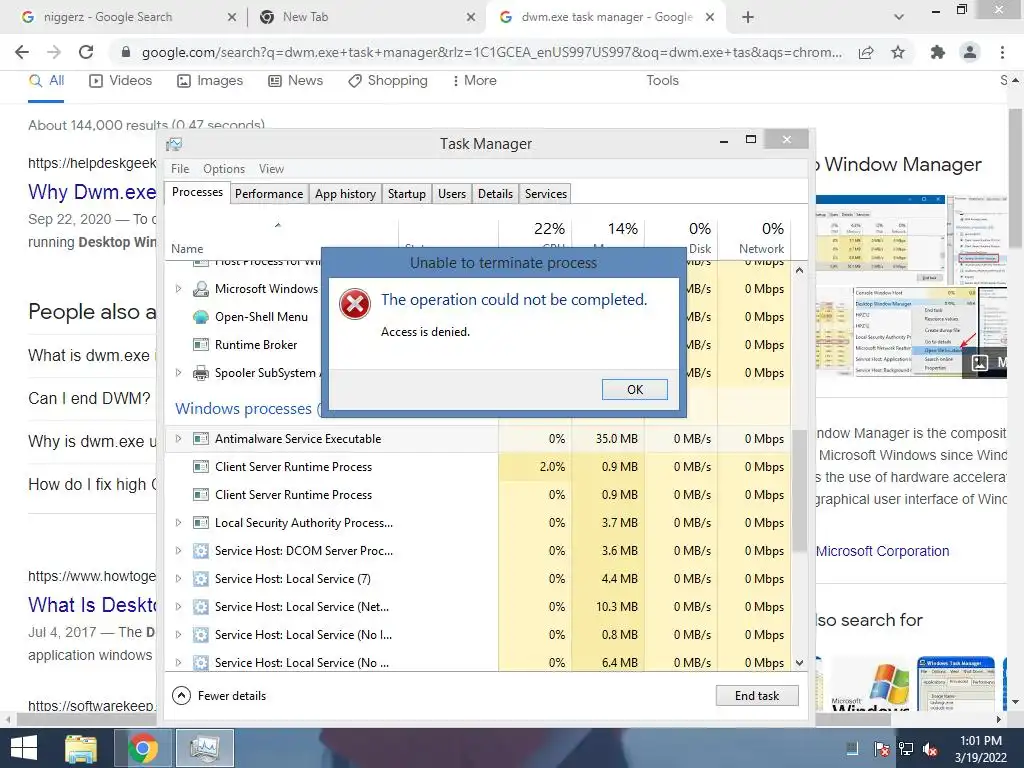Collapse Task Manager with Fewer details
The image size is (1024, 768).
[x=219, y=696]
